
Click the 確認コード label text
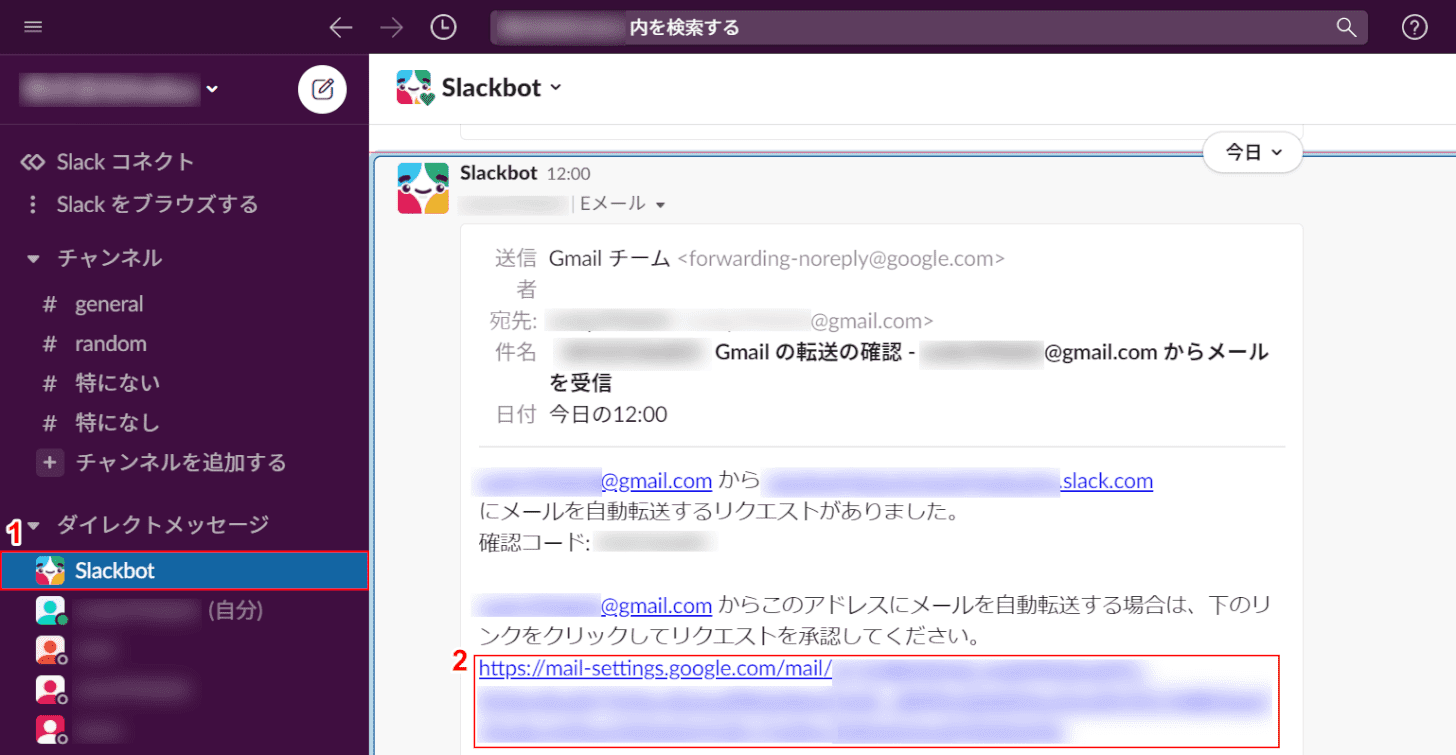point(535,543)
